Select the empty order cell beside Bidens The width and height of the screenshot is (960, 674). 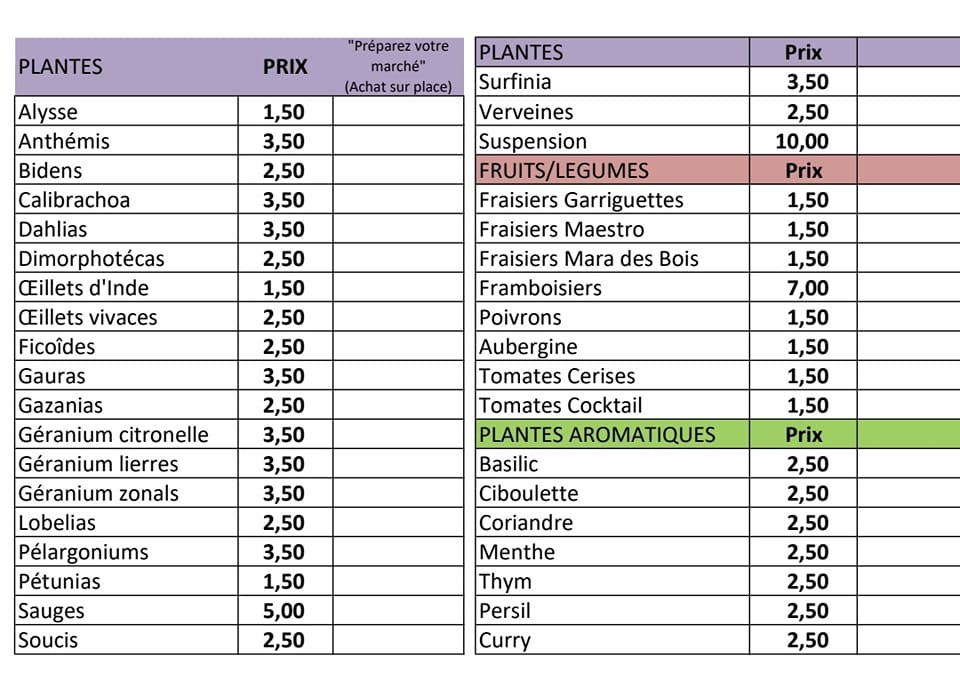tap(399, 170)
